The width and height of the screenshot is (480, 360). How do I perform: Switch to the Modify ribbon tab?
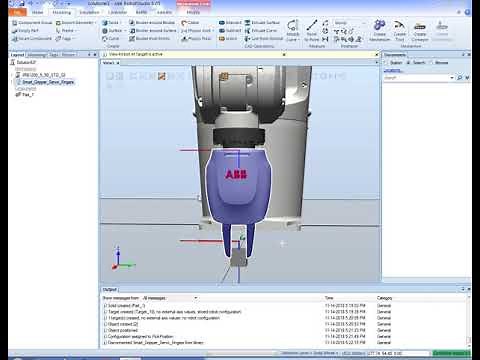[x=193, y=12]
